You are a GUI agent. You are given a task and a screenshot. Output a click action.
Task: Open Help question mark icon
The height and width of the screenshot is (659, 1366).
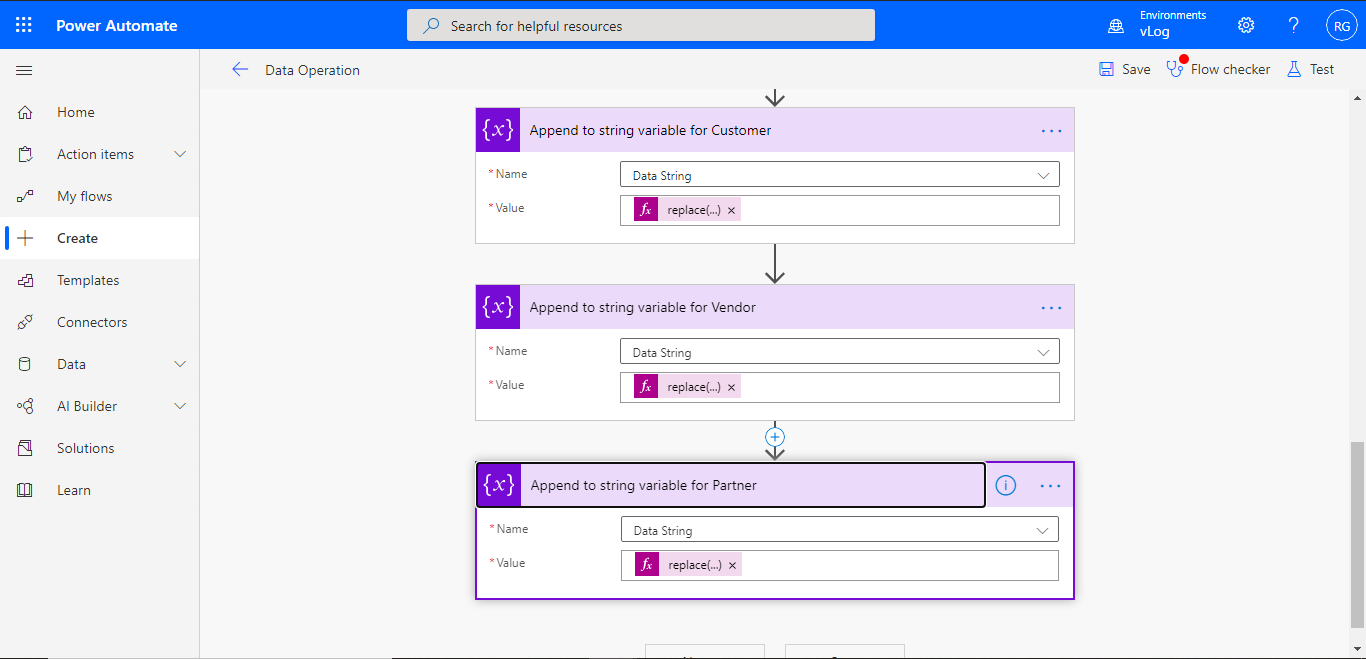(1294, 25)
